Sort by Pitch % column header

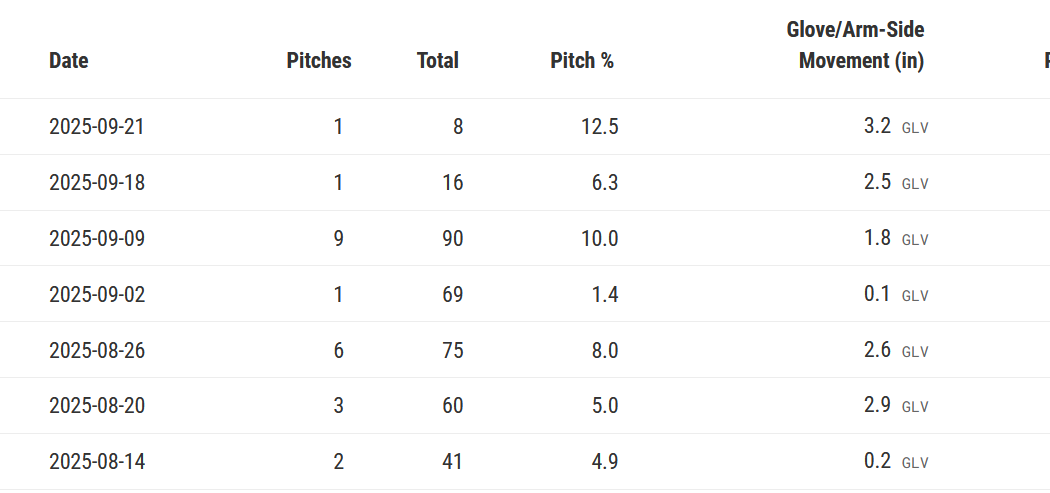(582, 60)
